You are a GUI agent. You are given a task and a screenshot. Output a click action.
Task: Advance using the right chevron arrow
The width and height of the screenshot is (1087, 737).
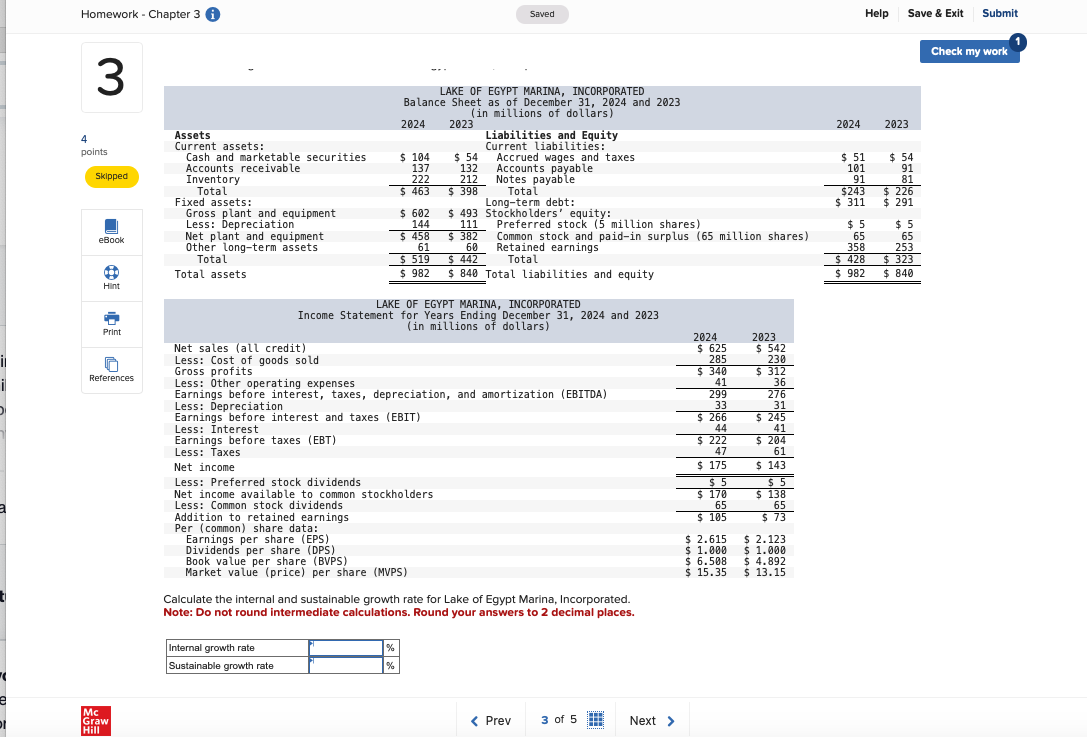pyautogui.click(x=670, y=720)
